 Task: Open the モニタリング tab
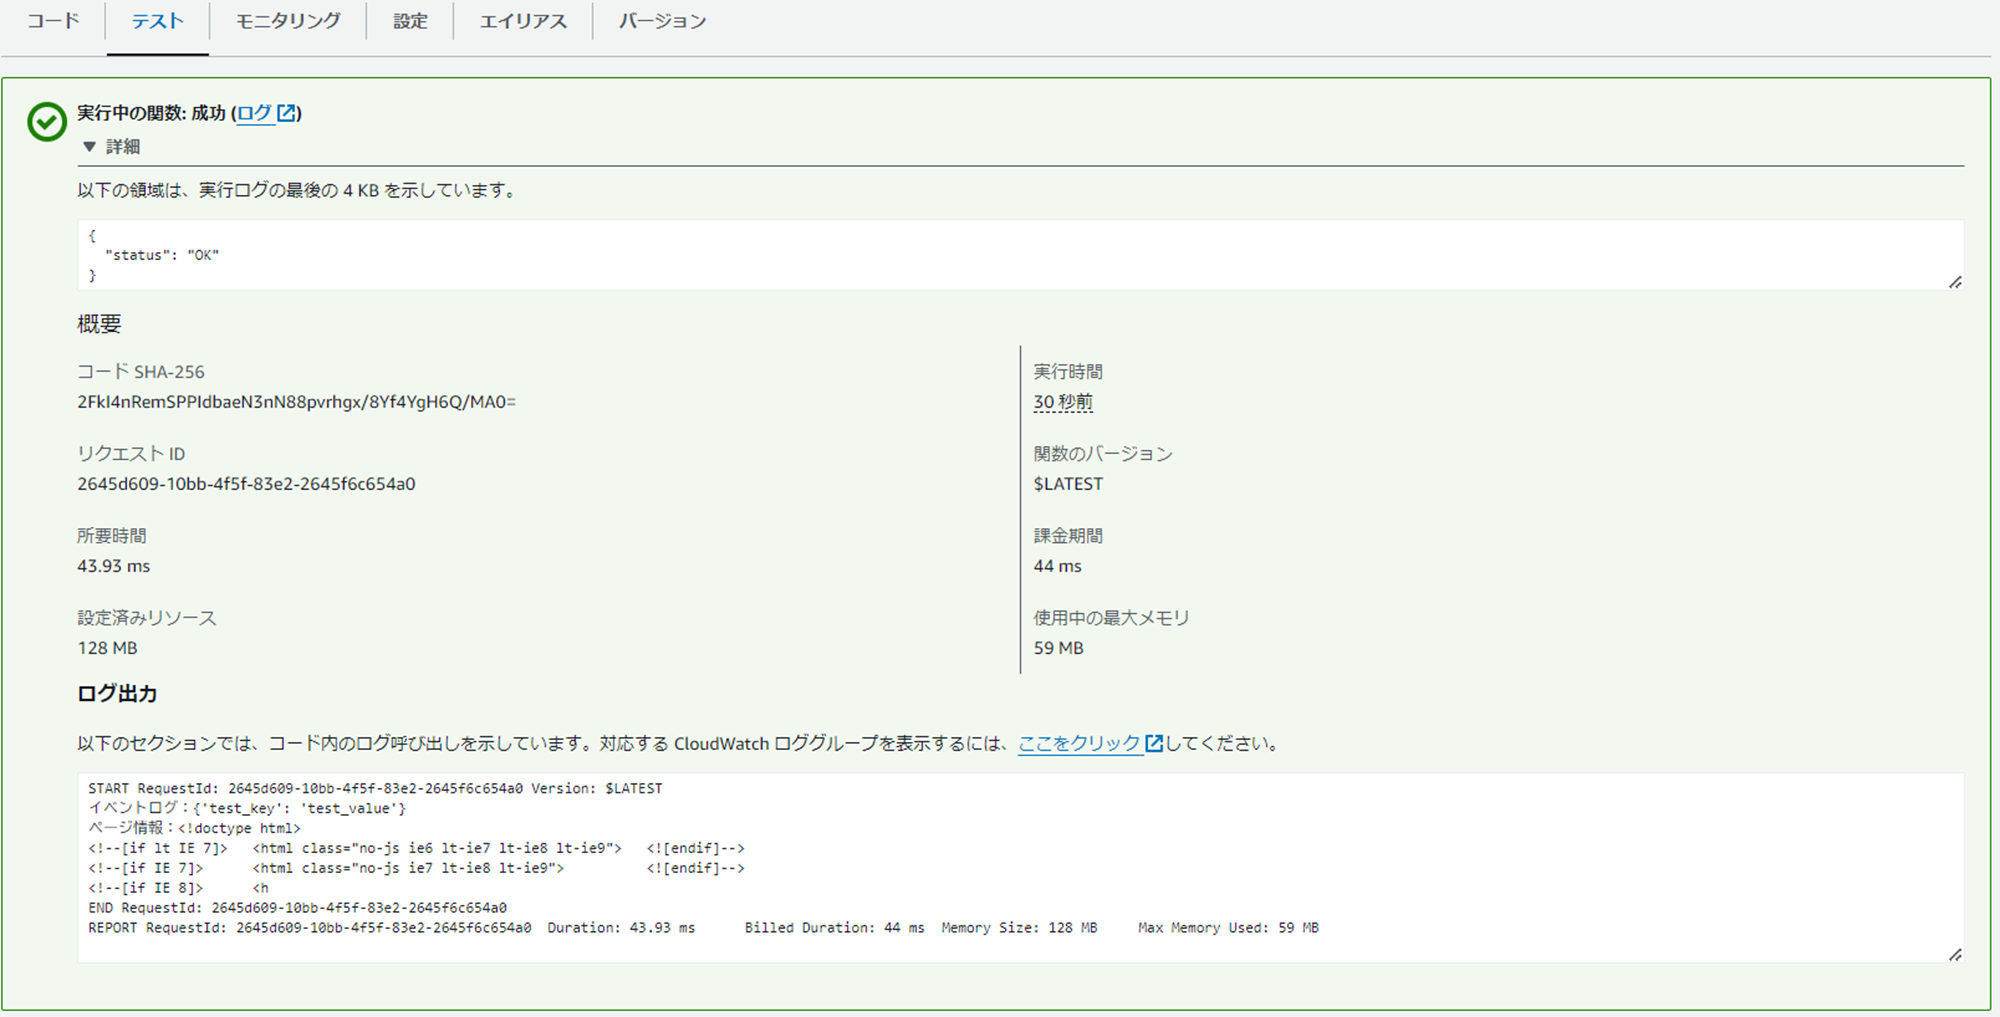(x=287, y=20)
